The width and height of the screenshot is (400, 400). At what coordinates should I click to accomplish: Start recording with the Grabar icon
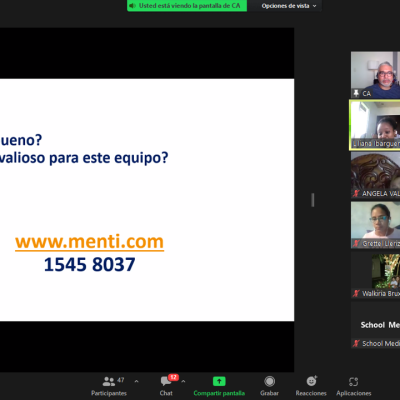(x=269, y=381)
